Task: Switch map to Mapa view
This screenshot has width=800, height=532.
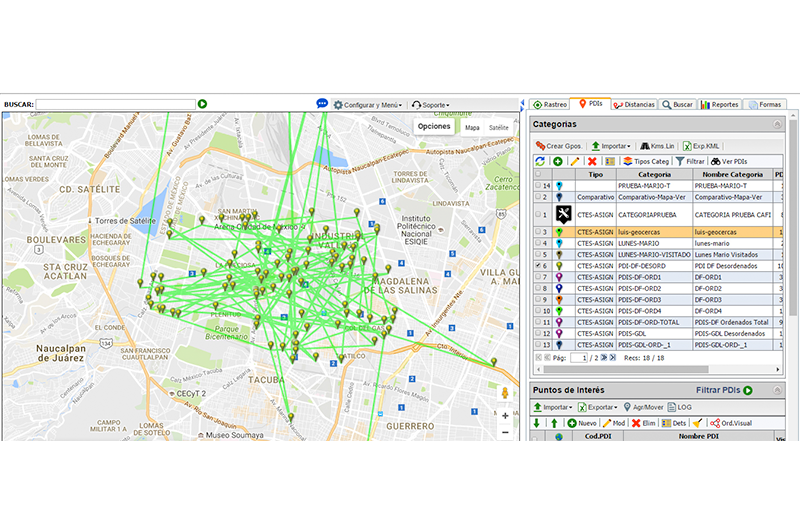Action: click(x=472, y=128)
